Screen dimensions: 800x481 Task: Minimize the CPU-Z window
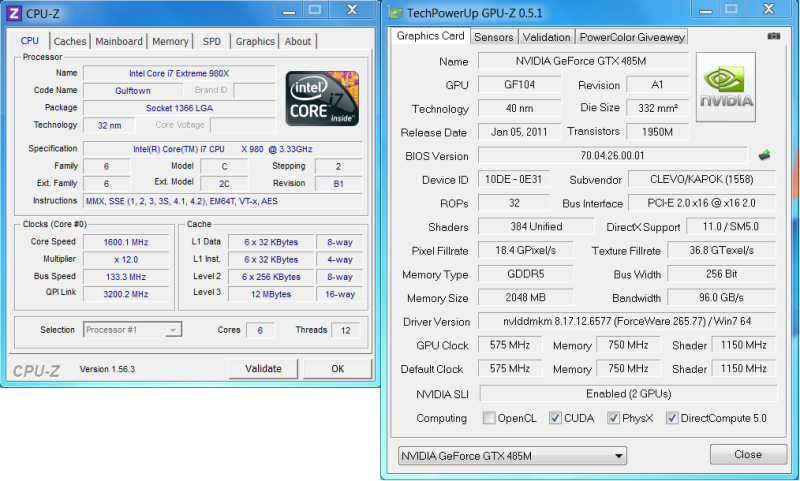(289, 10)
